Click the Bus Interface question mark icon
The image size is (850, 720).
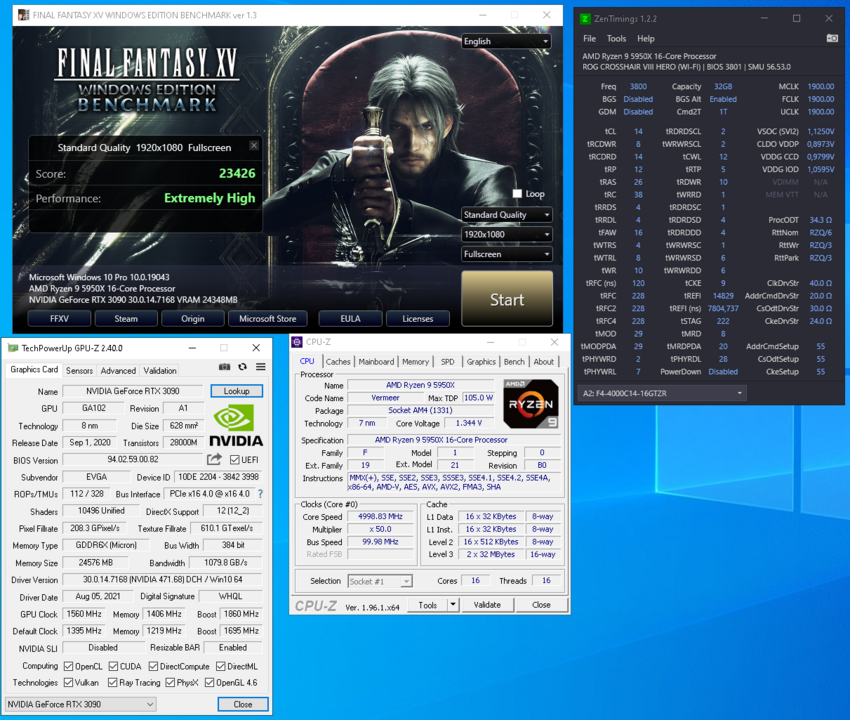pos(261,494)
